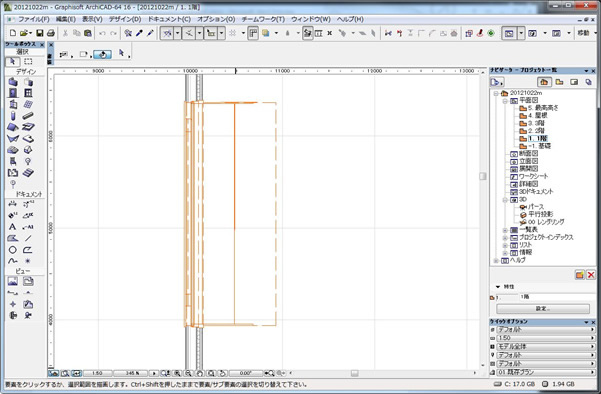Select the Spline curve tool
Screen dimensions: 601x394
click(13, 261)
